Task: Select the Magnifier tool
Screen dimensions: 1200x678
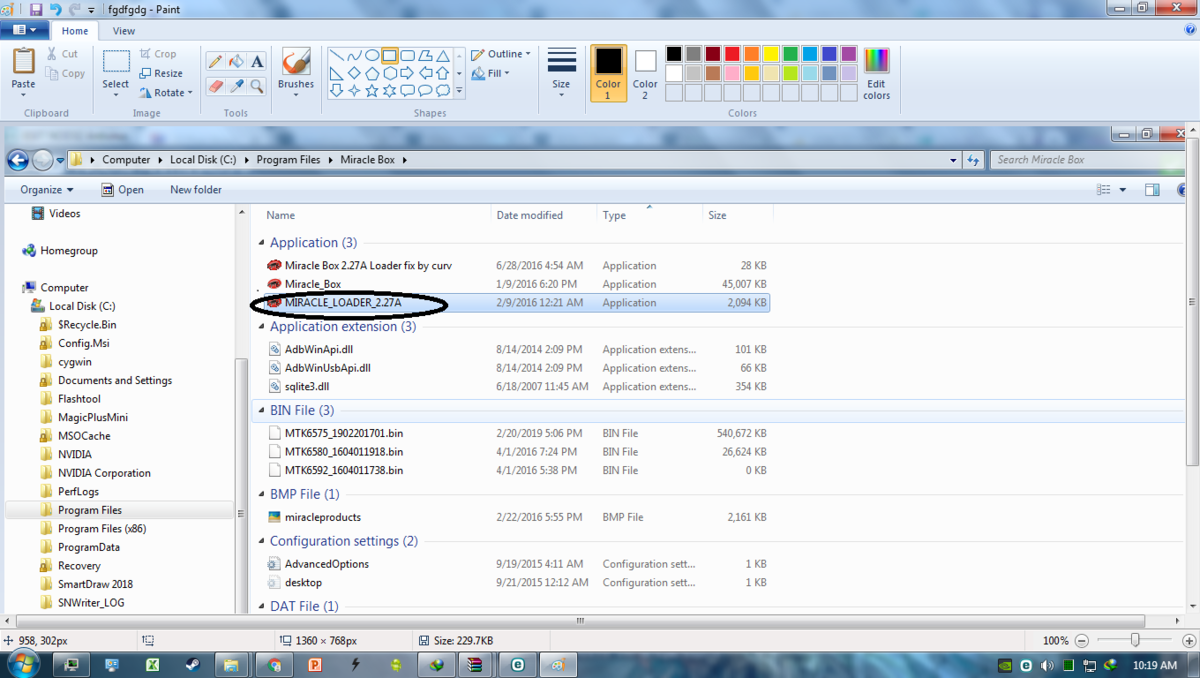Action: pyautogui.click(x=257, y=87)
